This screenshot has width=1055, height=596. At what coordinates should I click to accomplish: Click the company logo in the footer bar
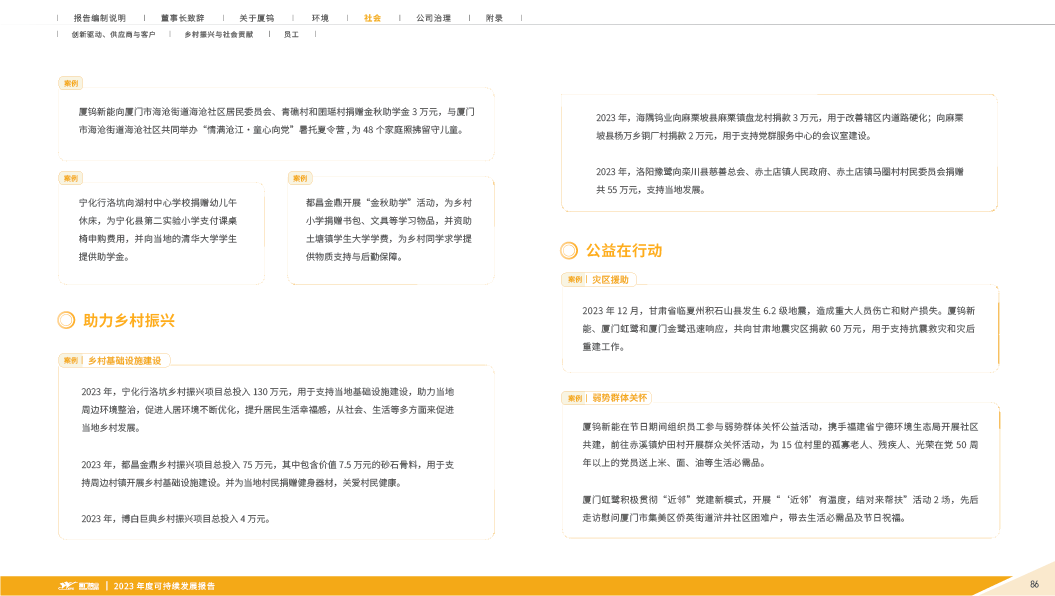click(78, 585)
